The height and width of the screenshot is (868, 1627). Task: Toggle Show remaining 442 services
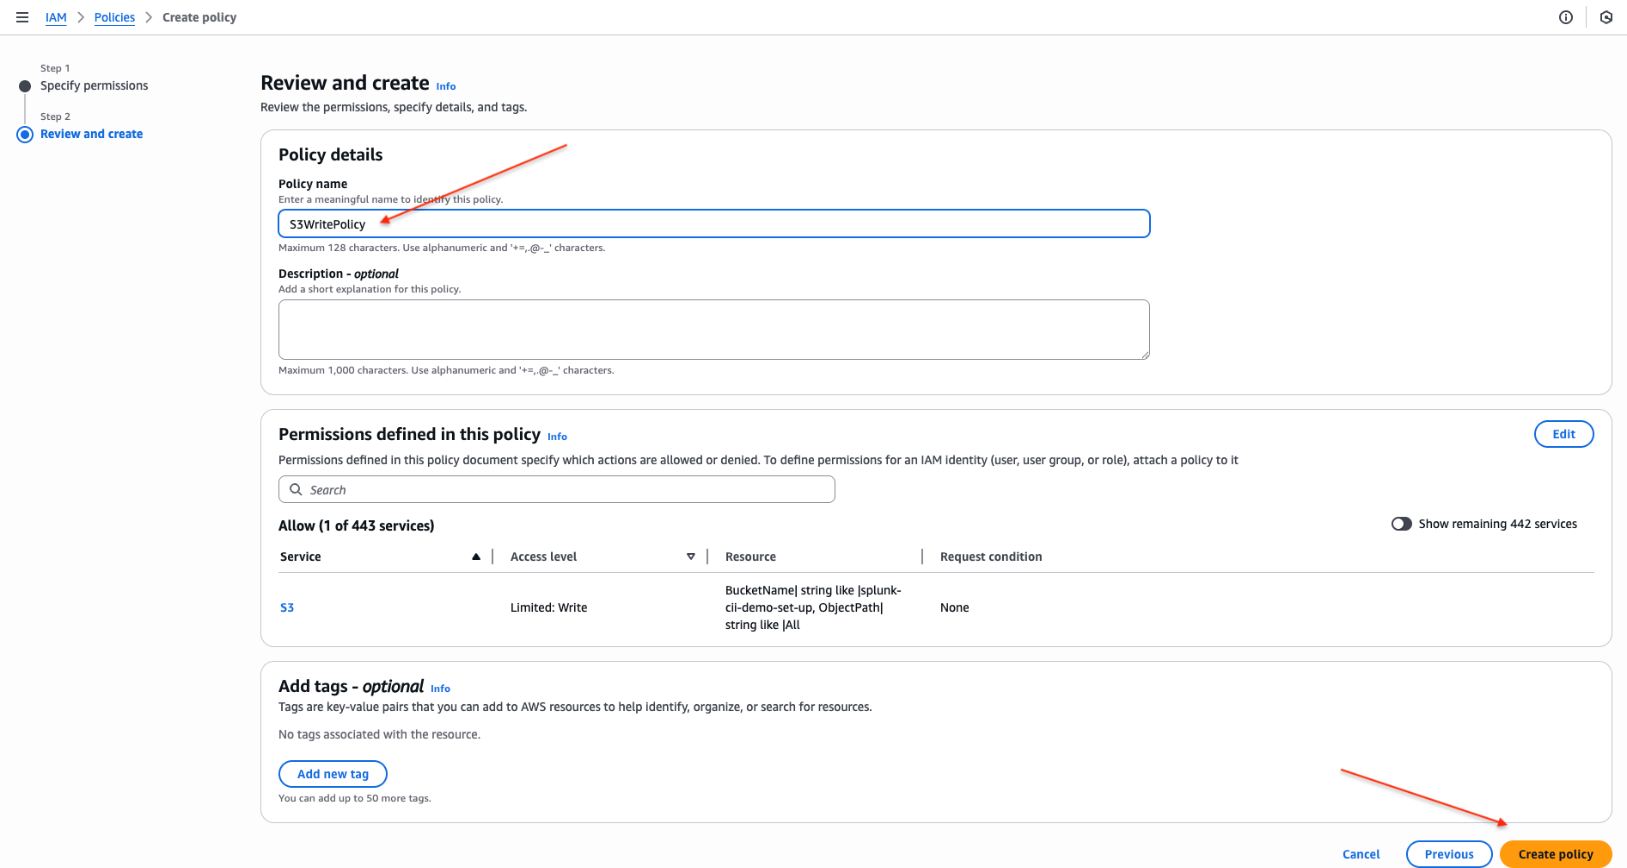click(x=1401, y=524)
